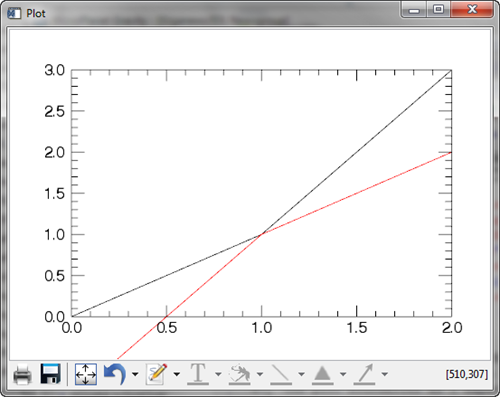Select the Line annotation tool
This screenshot has width=500, height=397.
[281, 374]
